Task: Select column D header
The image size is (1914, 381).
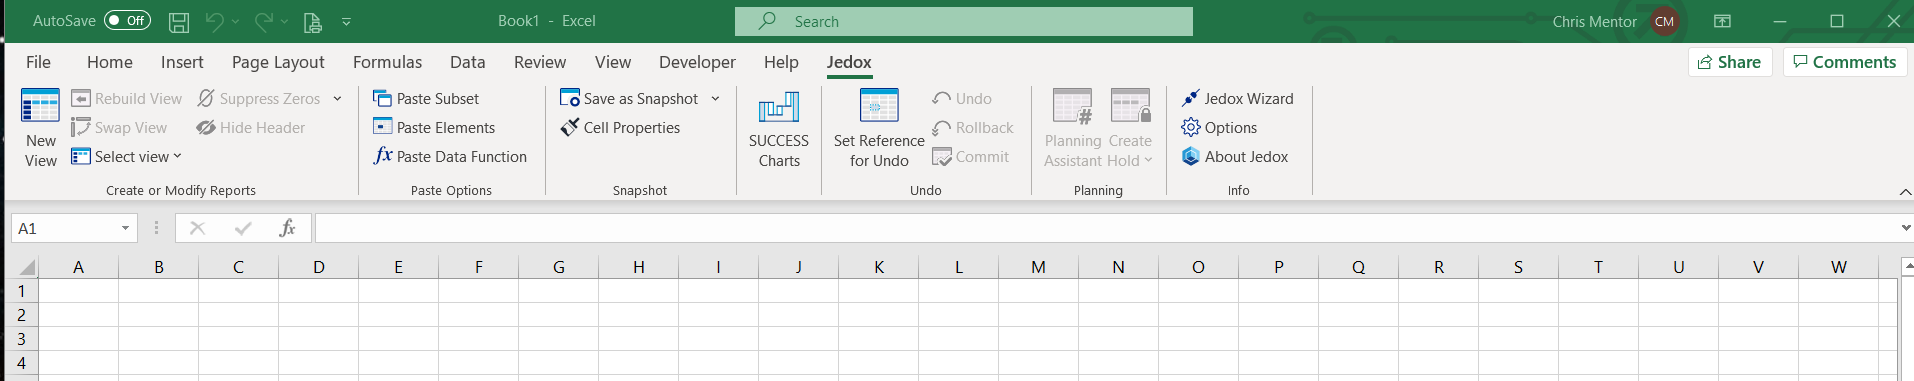Action: [318, 267]
